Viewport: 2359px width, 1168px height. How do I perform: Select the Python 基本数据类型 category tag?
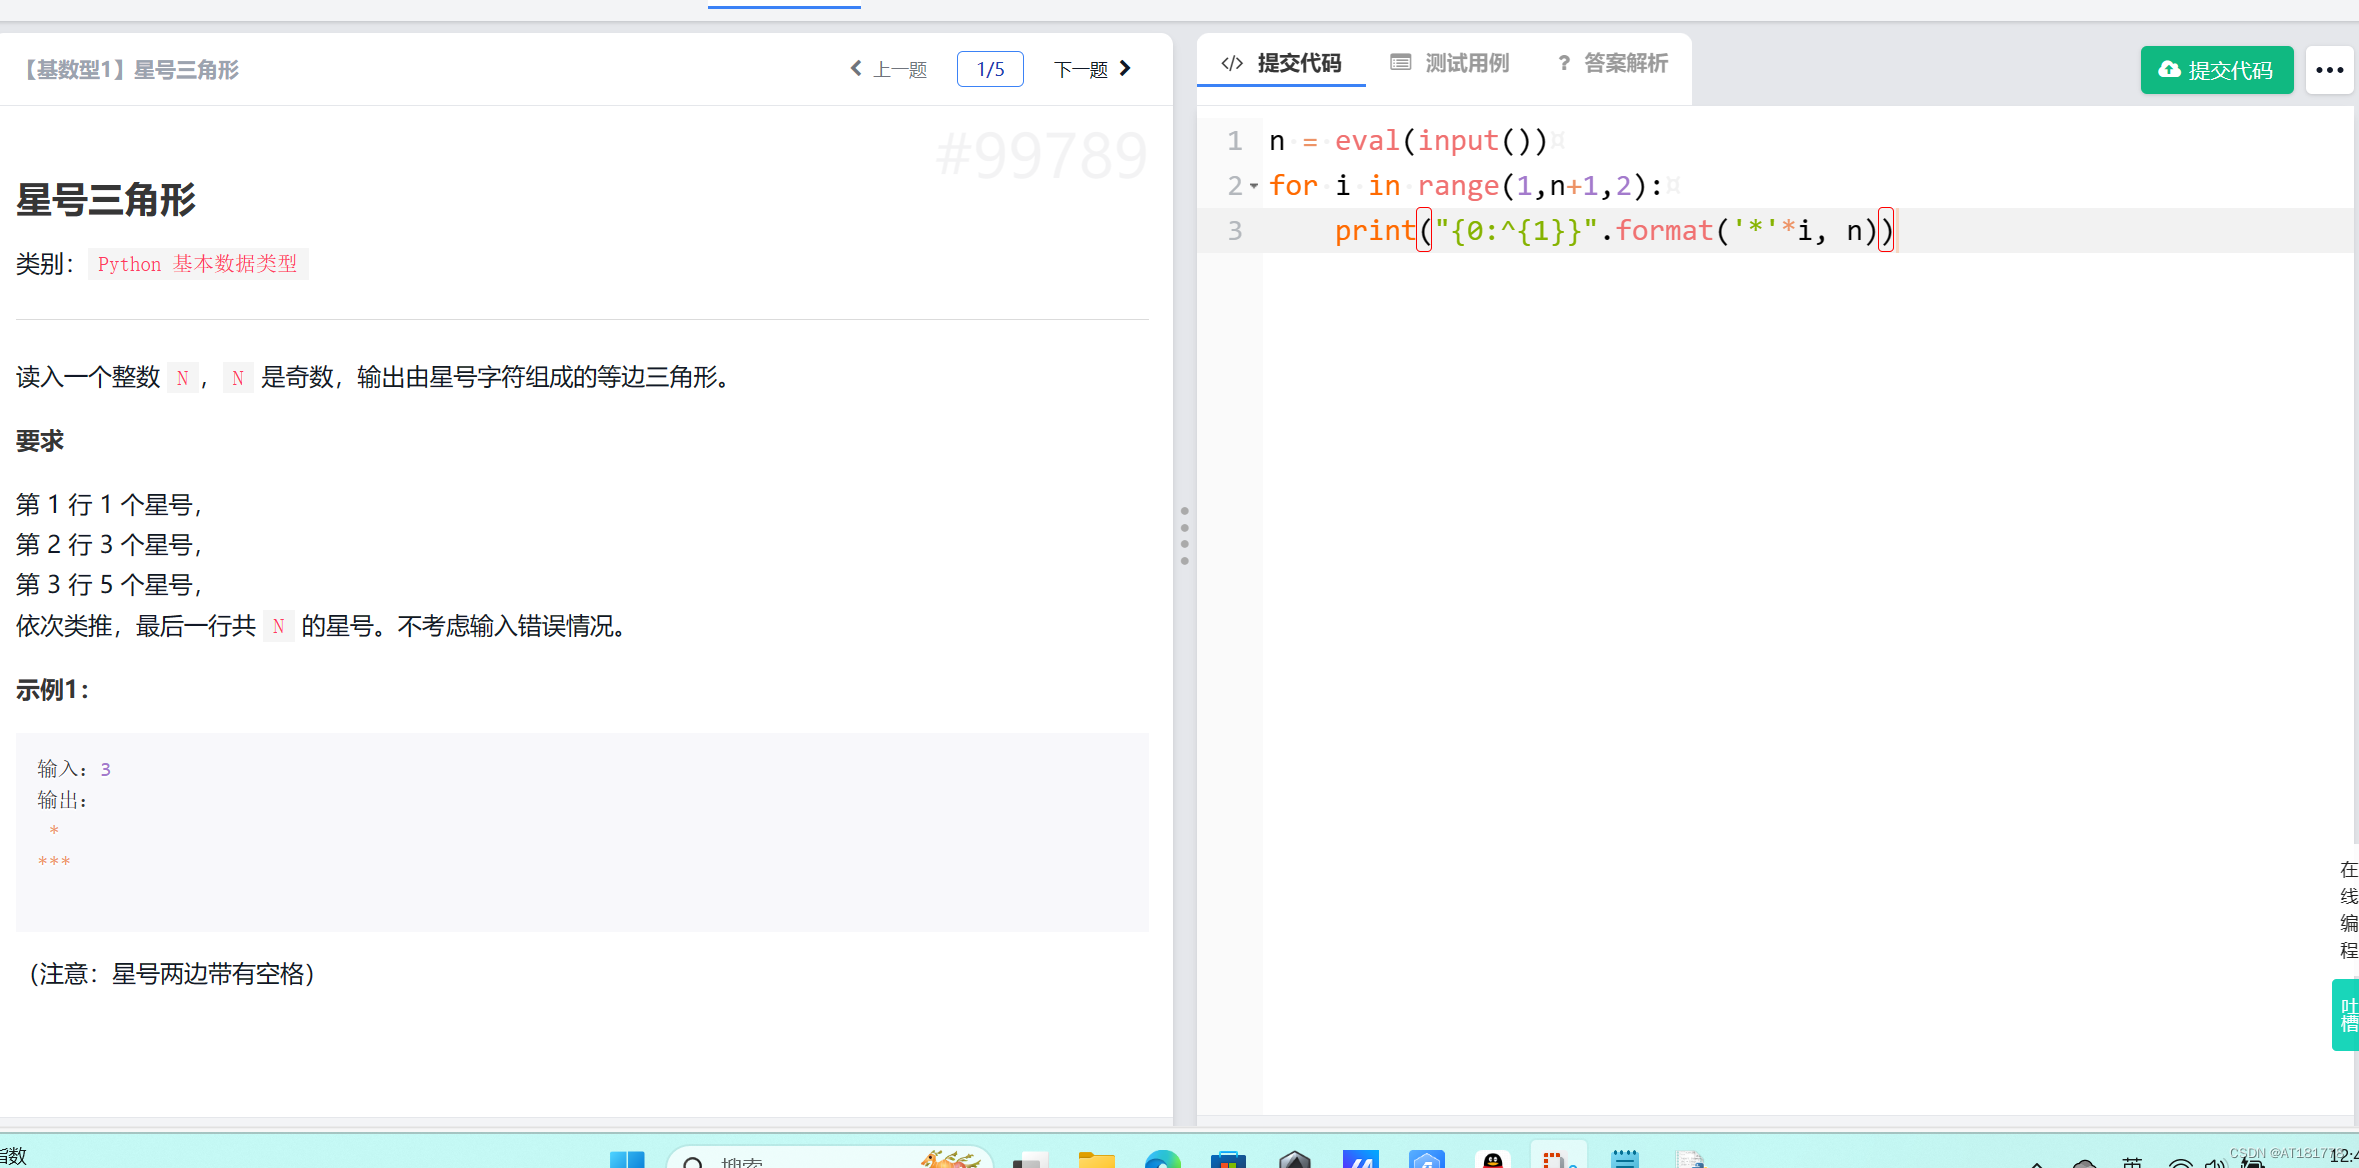pyautogui.click(x=197, y=264)
